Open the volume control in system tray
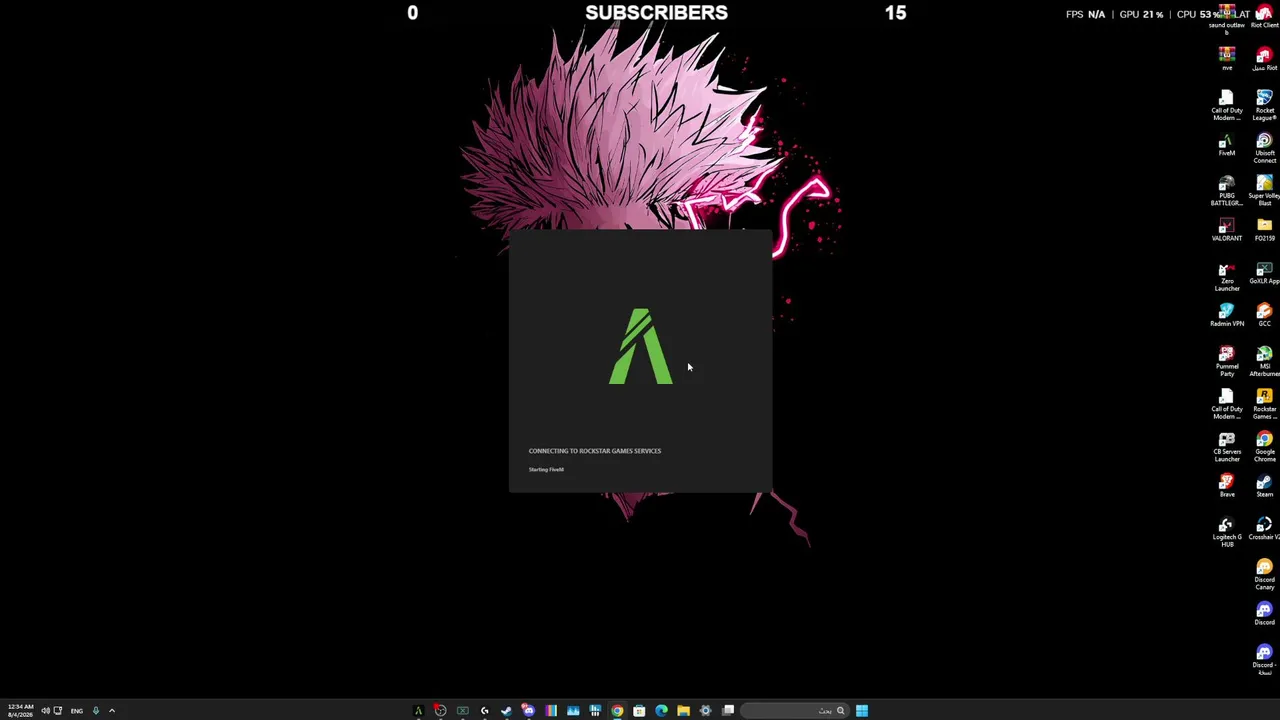This screenshot has width=1280, height=720. coord(45,711)
